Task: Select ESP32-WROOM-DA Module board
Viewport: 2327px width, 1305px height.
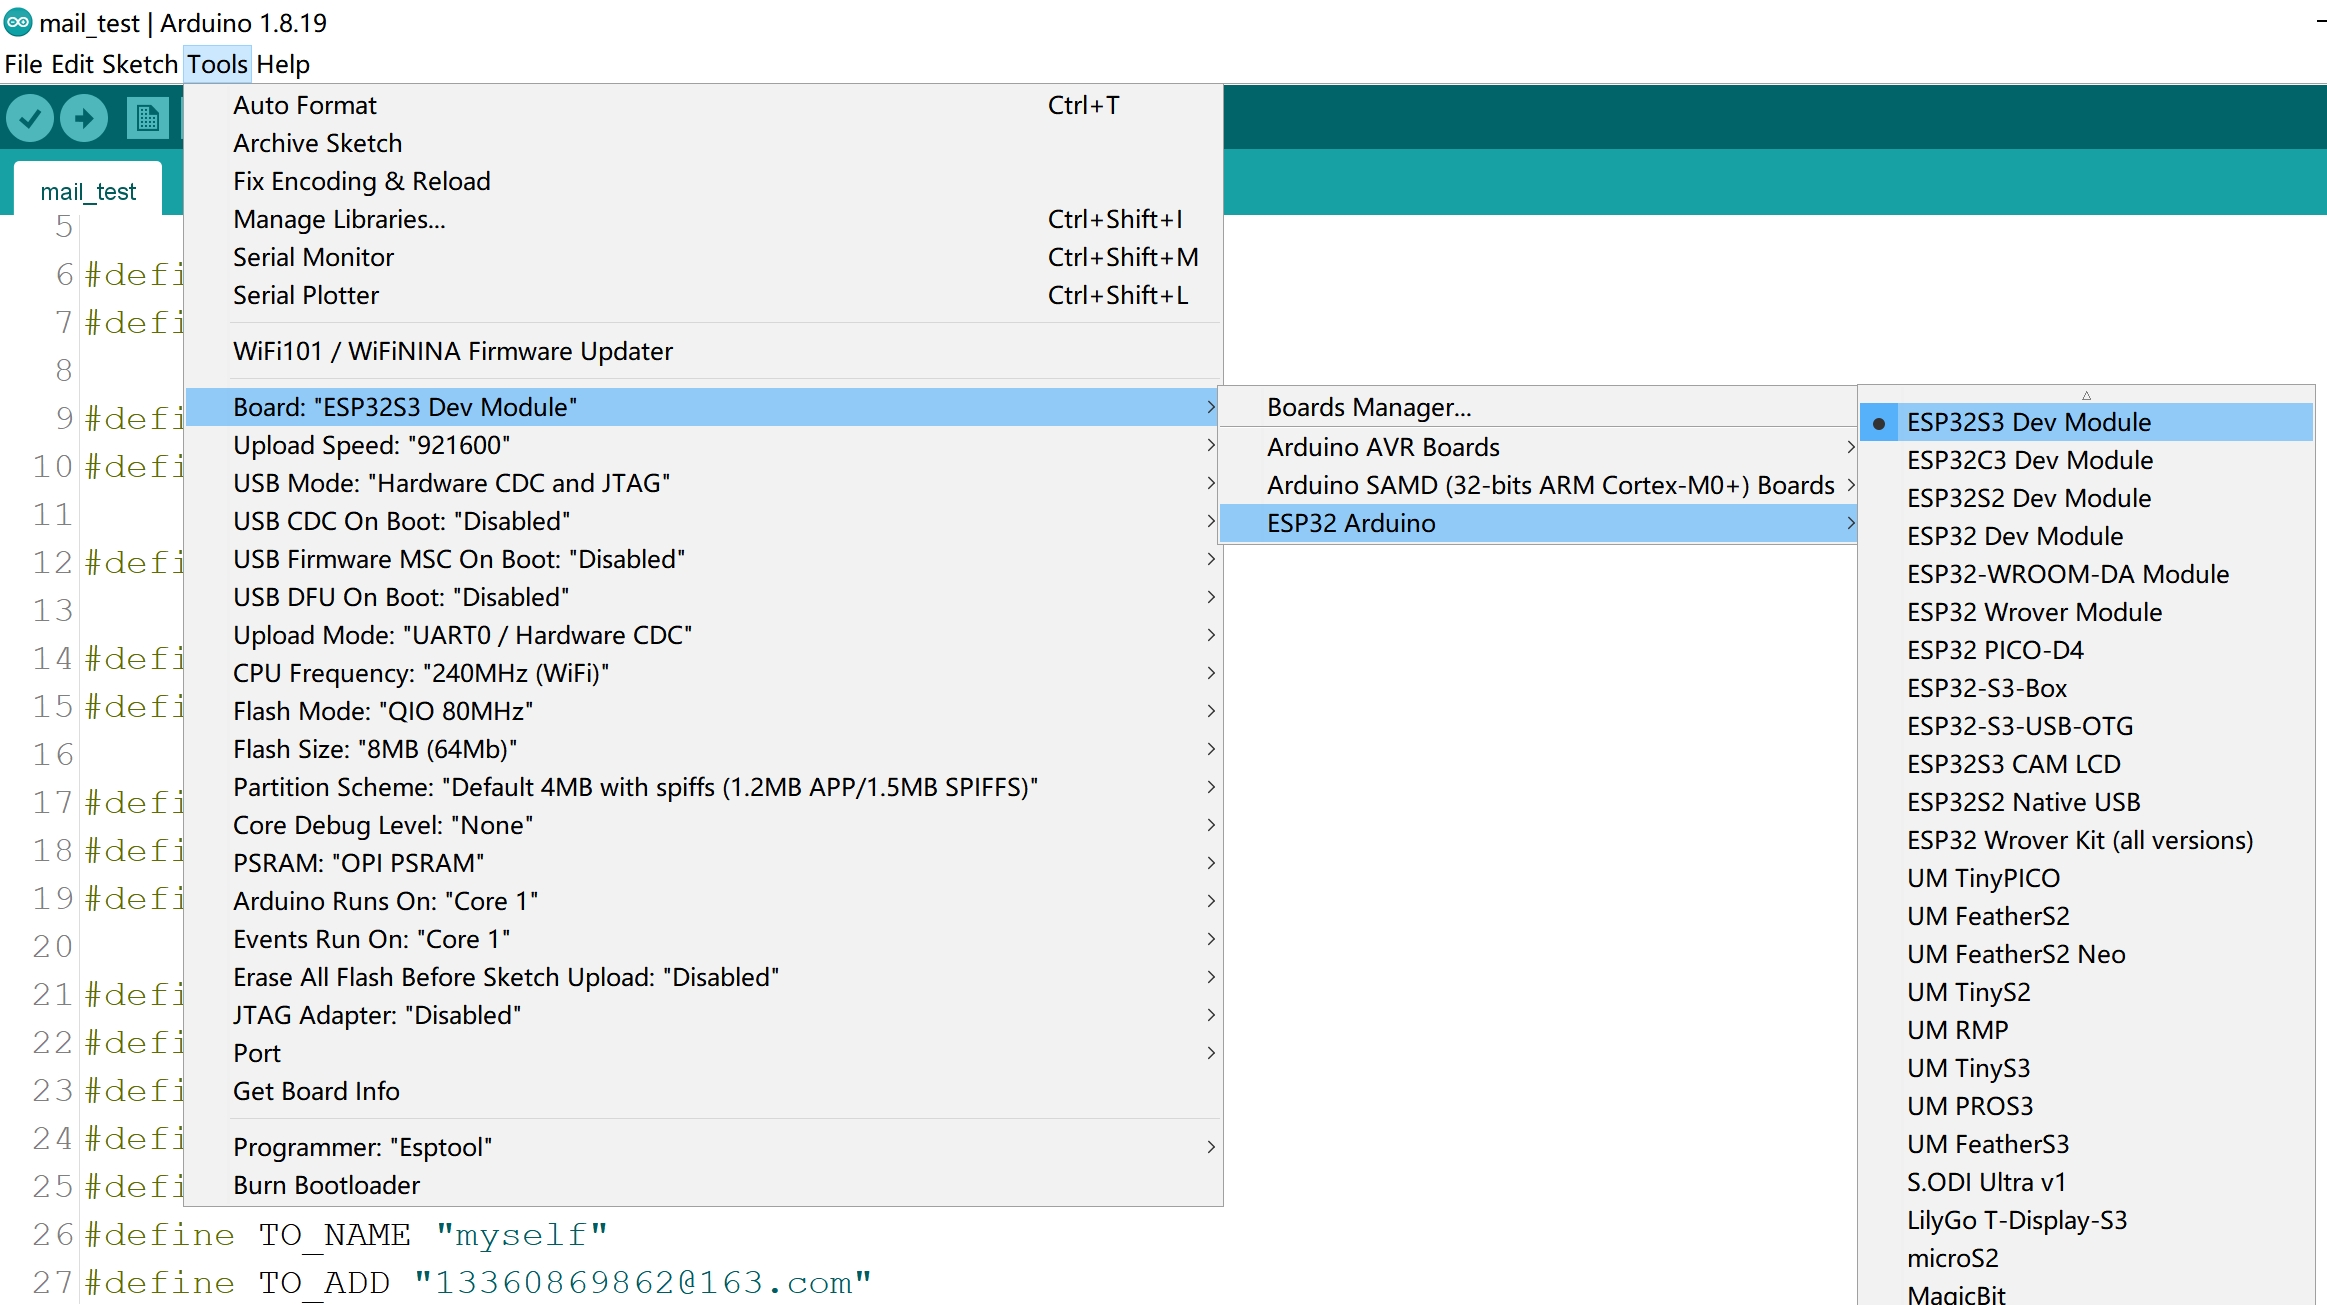Action: click(2086, 574)
